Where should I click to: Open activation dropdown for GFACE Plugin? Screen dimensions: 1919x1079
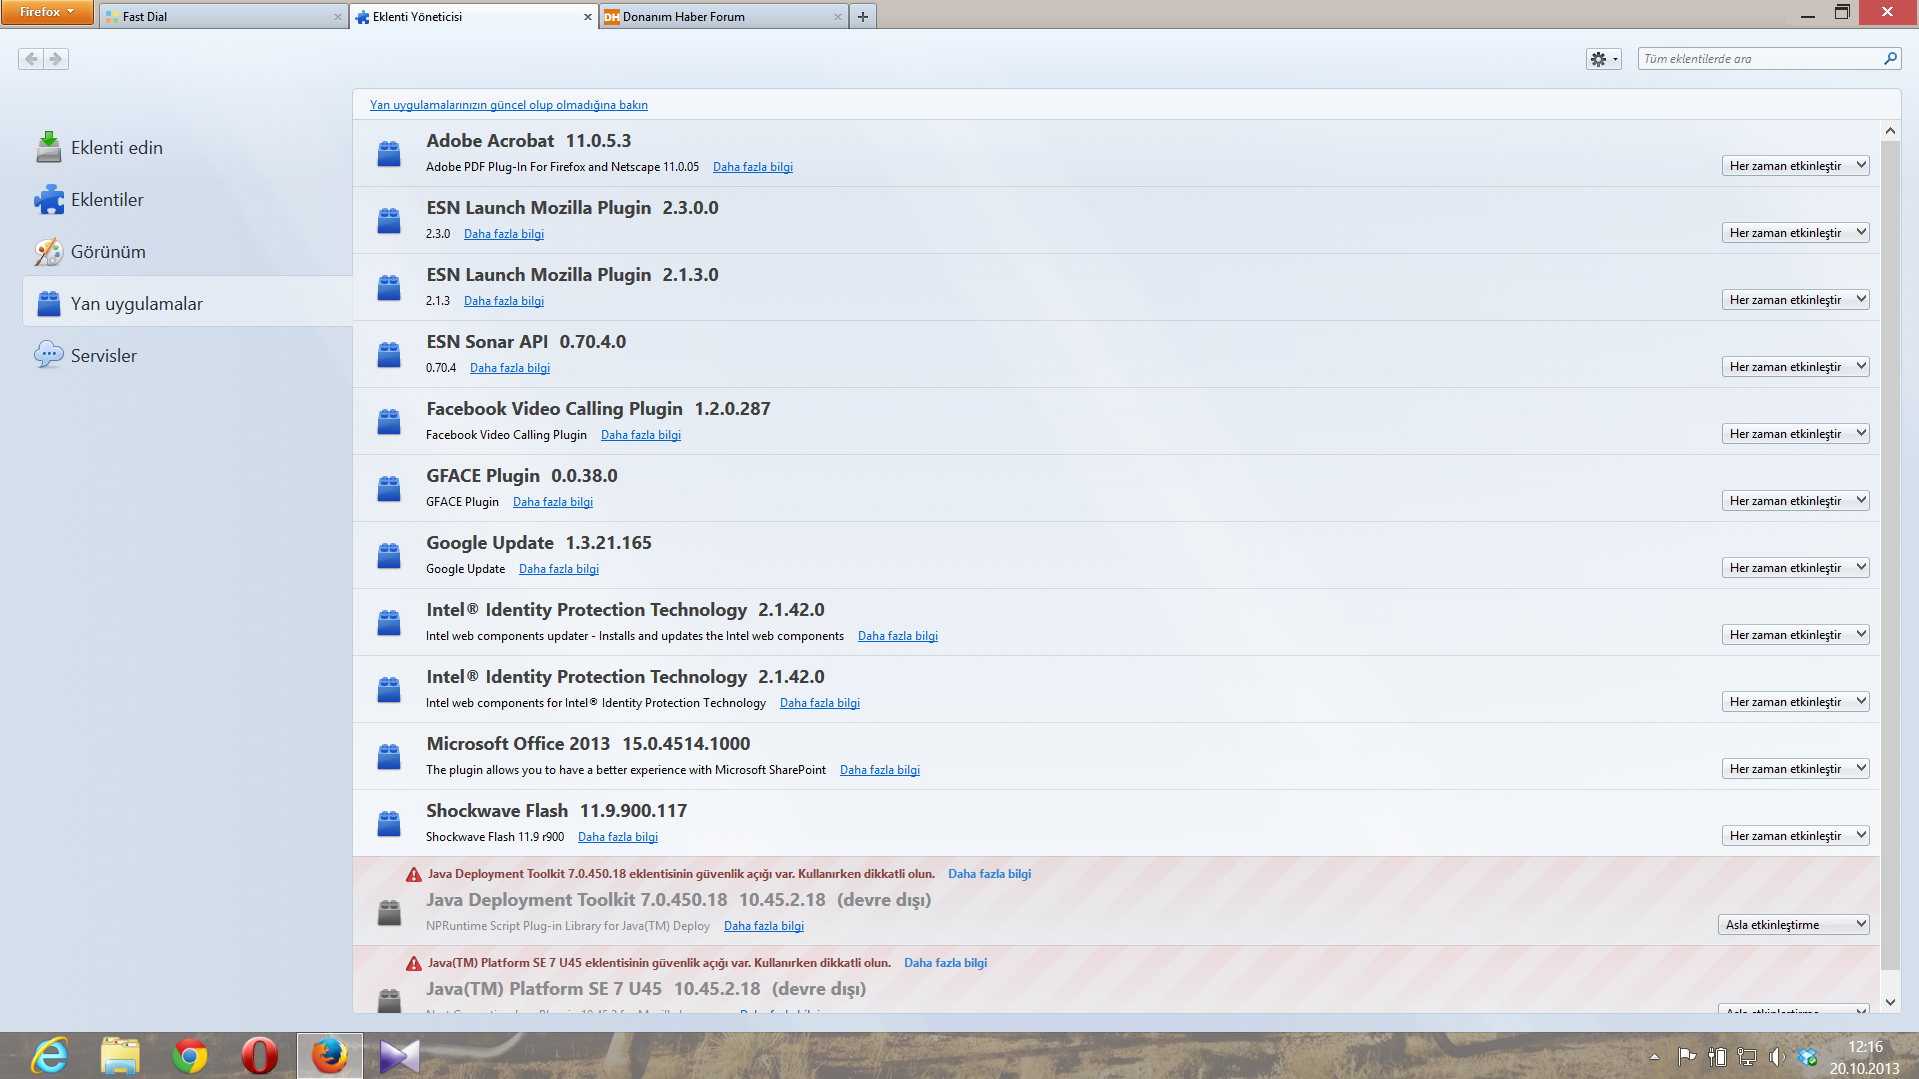pos(1795,501)
